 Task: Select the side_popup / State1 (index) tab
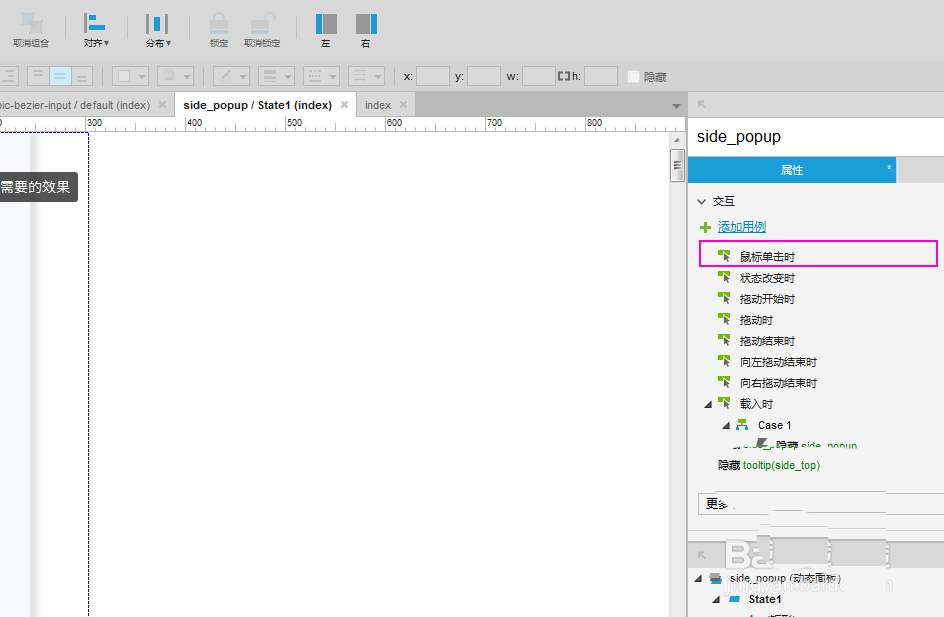(258, 105)
